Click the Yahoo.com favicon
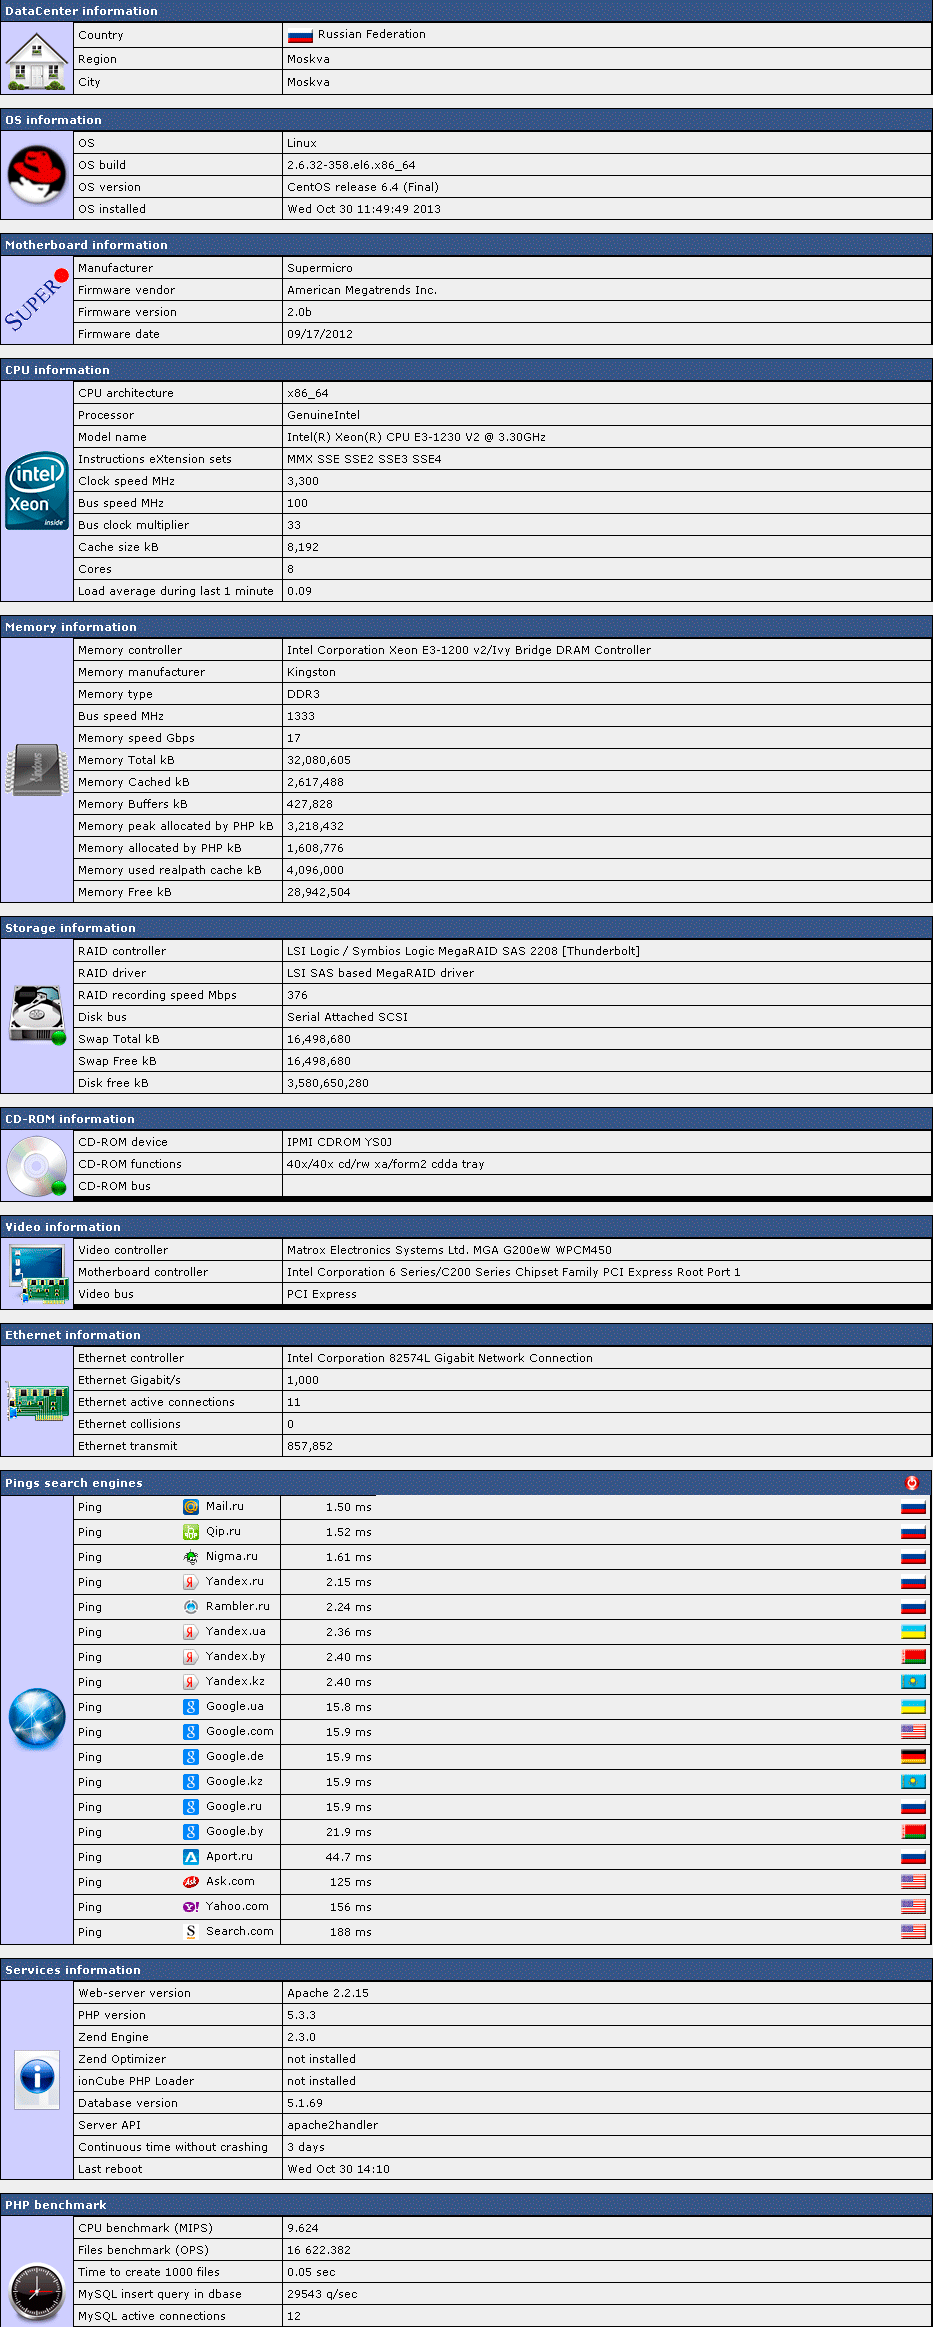 [x=191, y=1907]
